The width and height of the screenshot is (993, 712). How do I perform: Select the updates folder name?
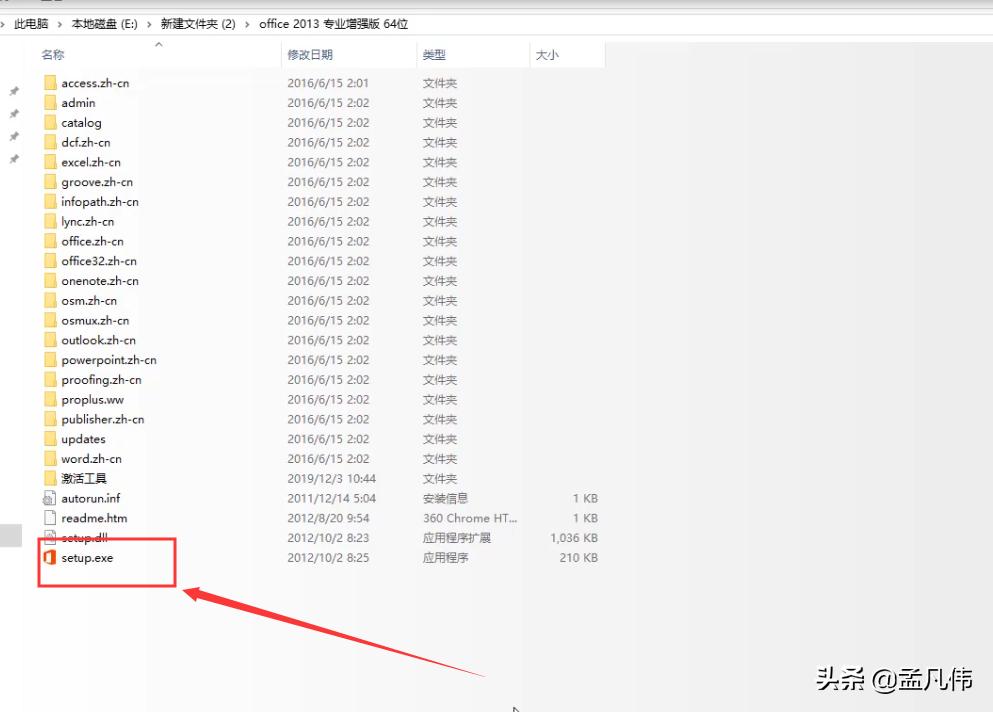pos(84,439)
